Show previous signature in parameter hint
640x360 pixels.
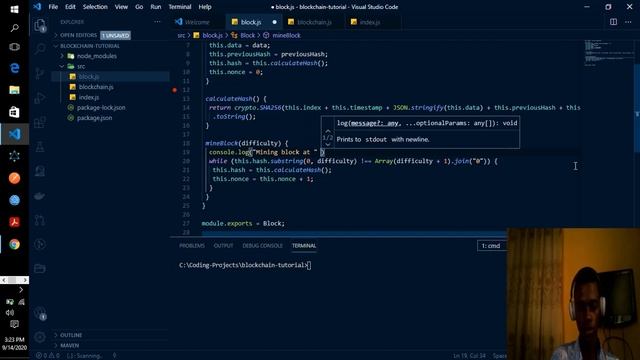(x=328, y=131)
